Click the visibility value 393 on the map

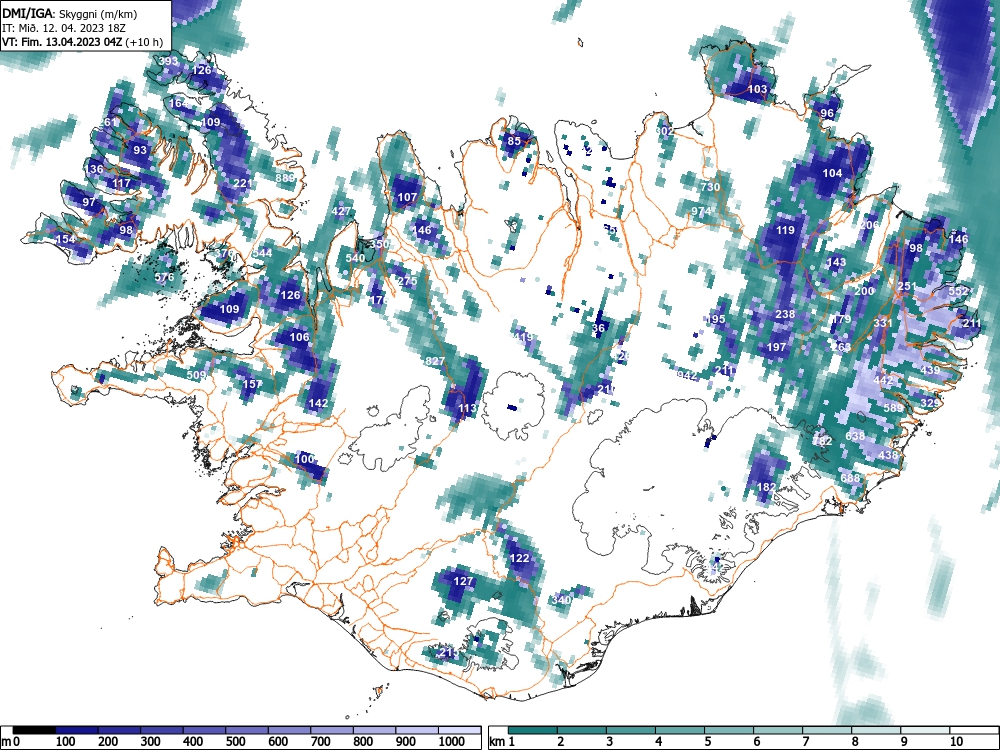pyautogui.click(x=168, y=61)
